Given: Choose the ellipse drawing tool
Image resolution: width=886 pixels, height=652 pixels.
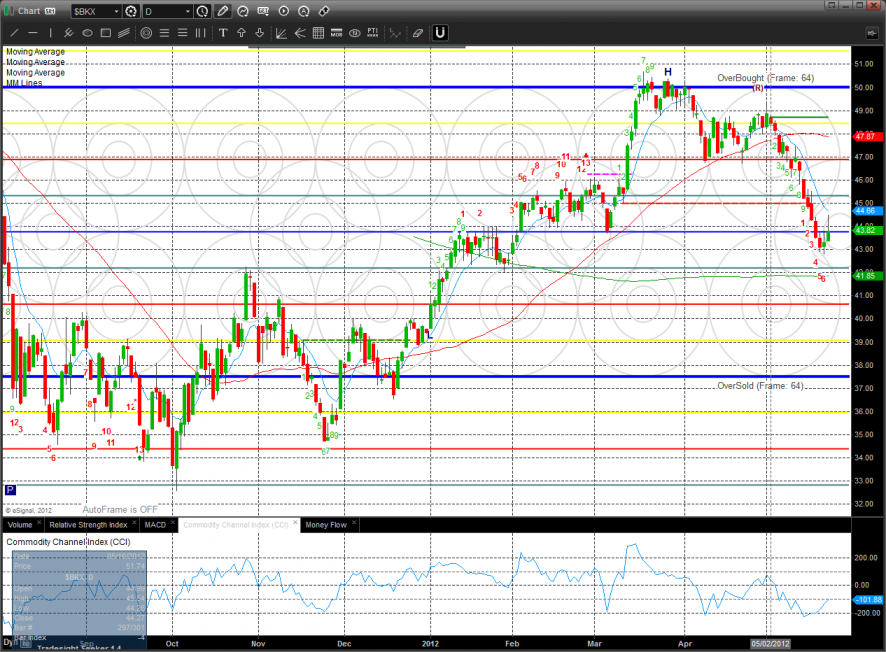Looking at the screenshot, I should pyautogui.click(x=88, y=32).
